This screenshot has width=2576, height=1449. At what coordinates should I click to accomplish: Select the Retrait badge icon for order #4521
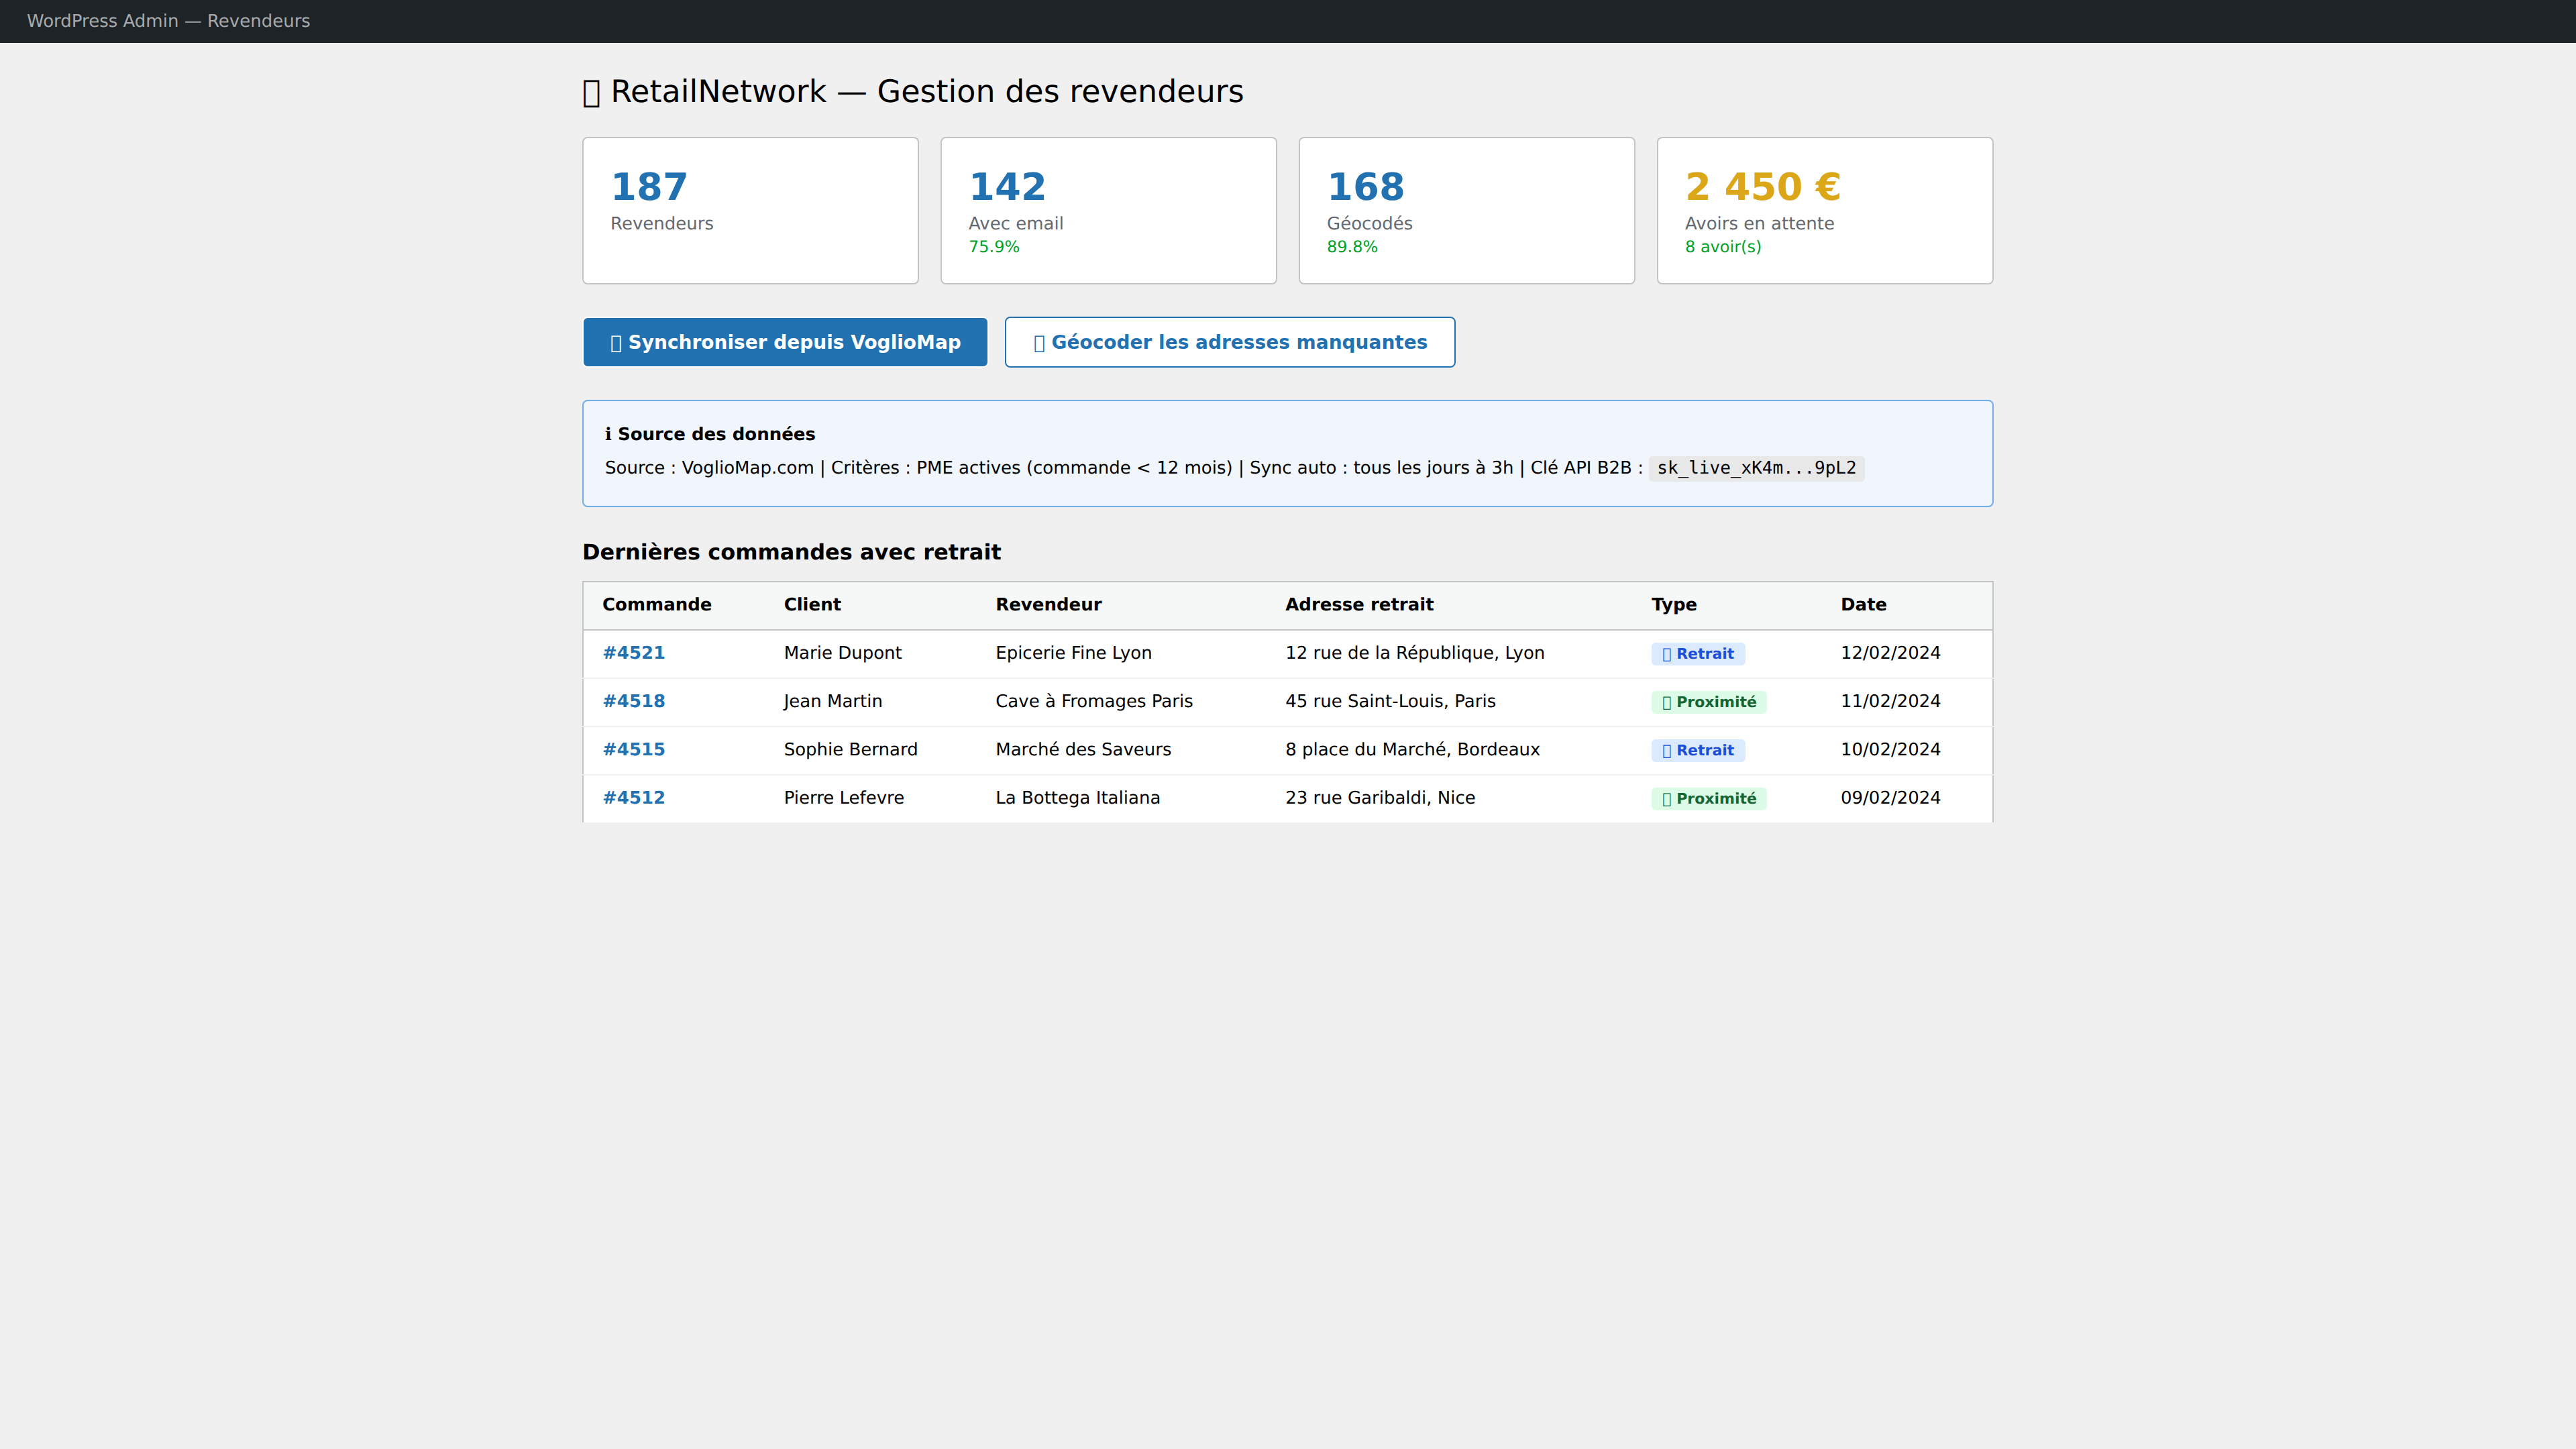pyautogui.click(x=1666, y=653)
